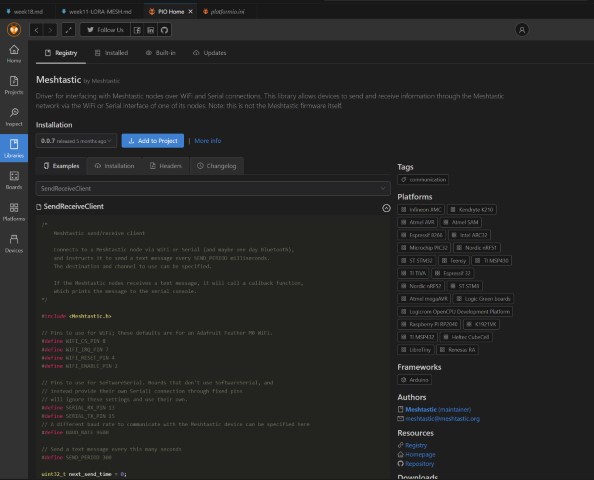Click the TI TIVA platform tag
The height and width of the screenshot is (480, 594).
413,273
